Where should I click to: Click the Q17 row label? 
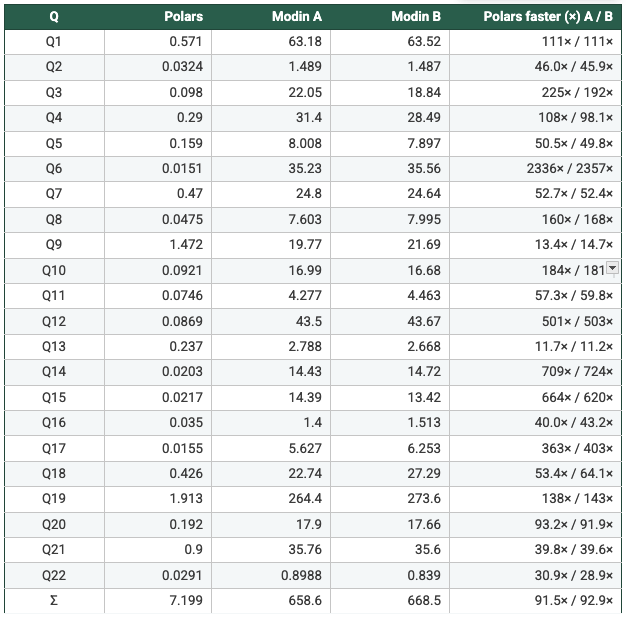pos(54,449)
